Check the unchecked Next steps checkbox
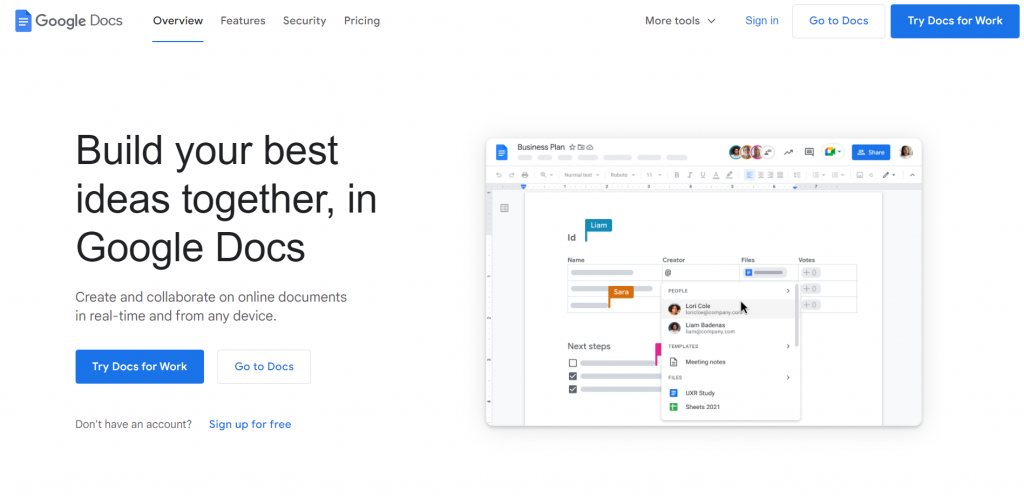Viewport: 1024px width, 504px height. tap(573, 363)
